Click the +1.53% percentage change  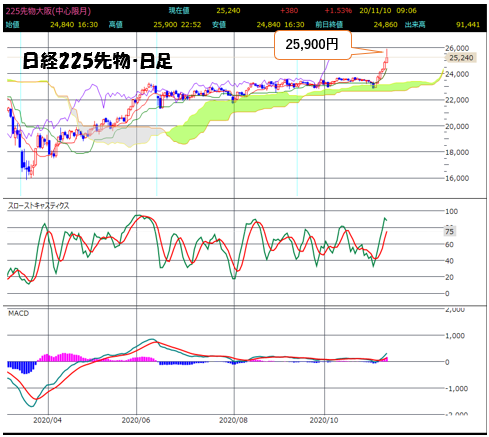click(x=338, y=11)
